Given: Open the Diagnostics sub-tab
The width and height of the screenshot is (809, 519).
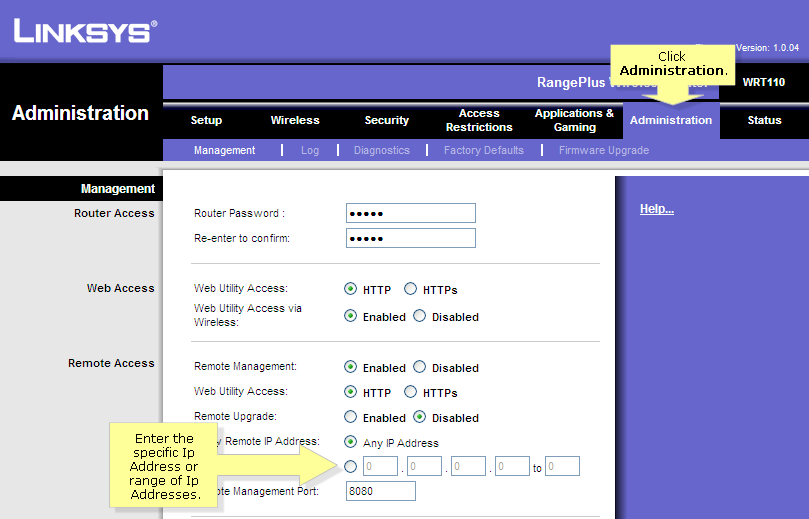Looking at the screenshot, I should [382, 151].
